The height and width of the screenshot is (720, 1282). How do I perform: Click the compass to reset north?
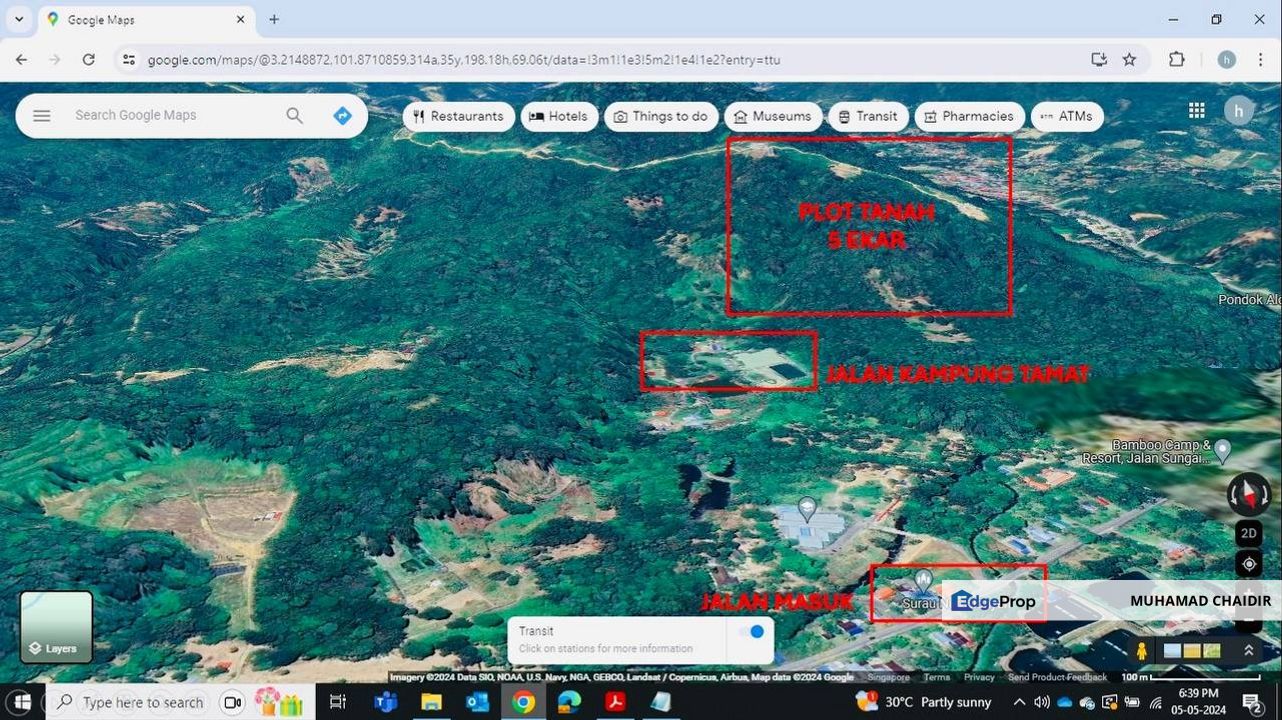click(1248, 493)
